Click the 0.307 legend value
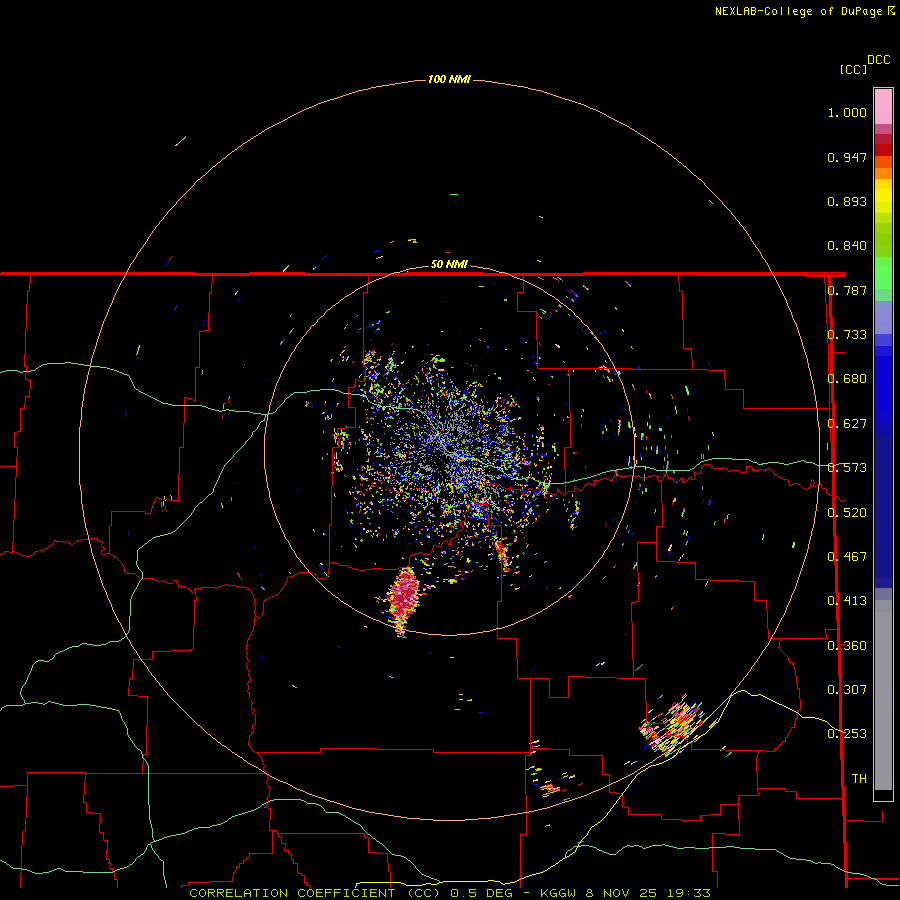900x900 pixels. pos(847,690)
